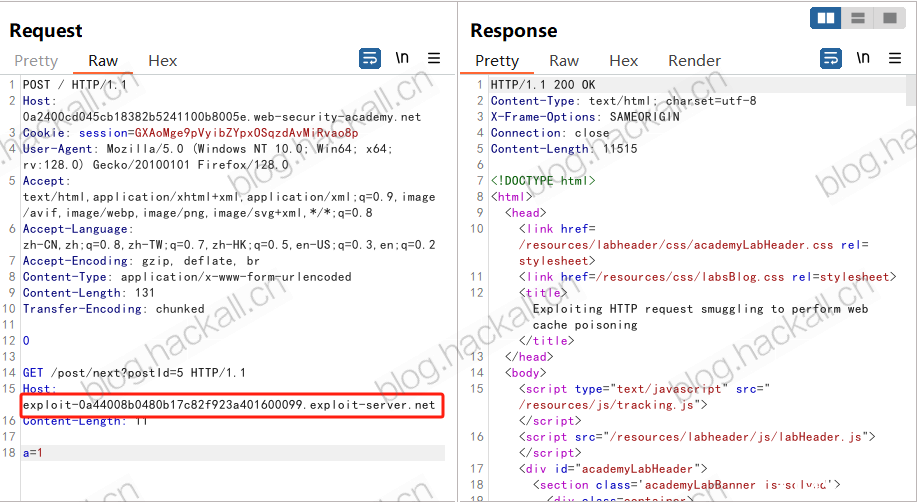917x502 pixels.
Task: Open Request pane hamburger options menu
Action: coord(434,58)
